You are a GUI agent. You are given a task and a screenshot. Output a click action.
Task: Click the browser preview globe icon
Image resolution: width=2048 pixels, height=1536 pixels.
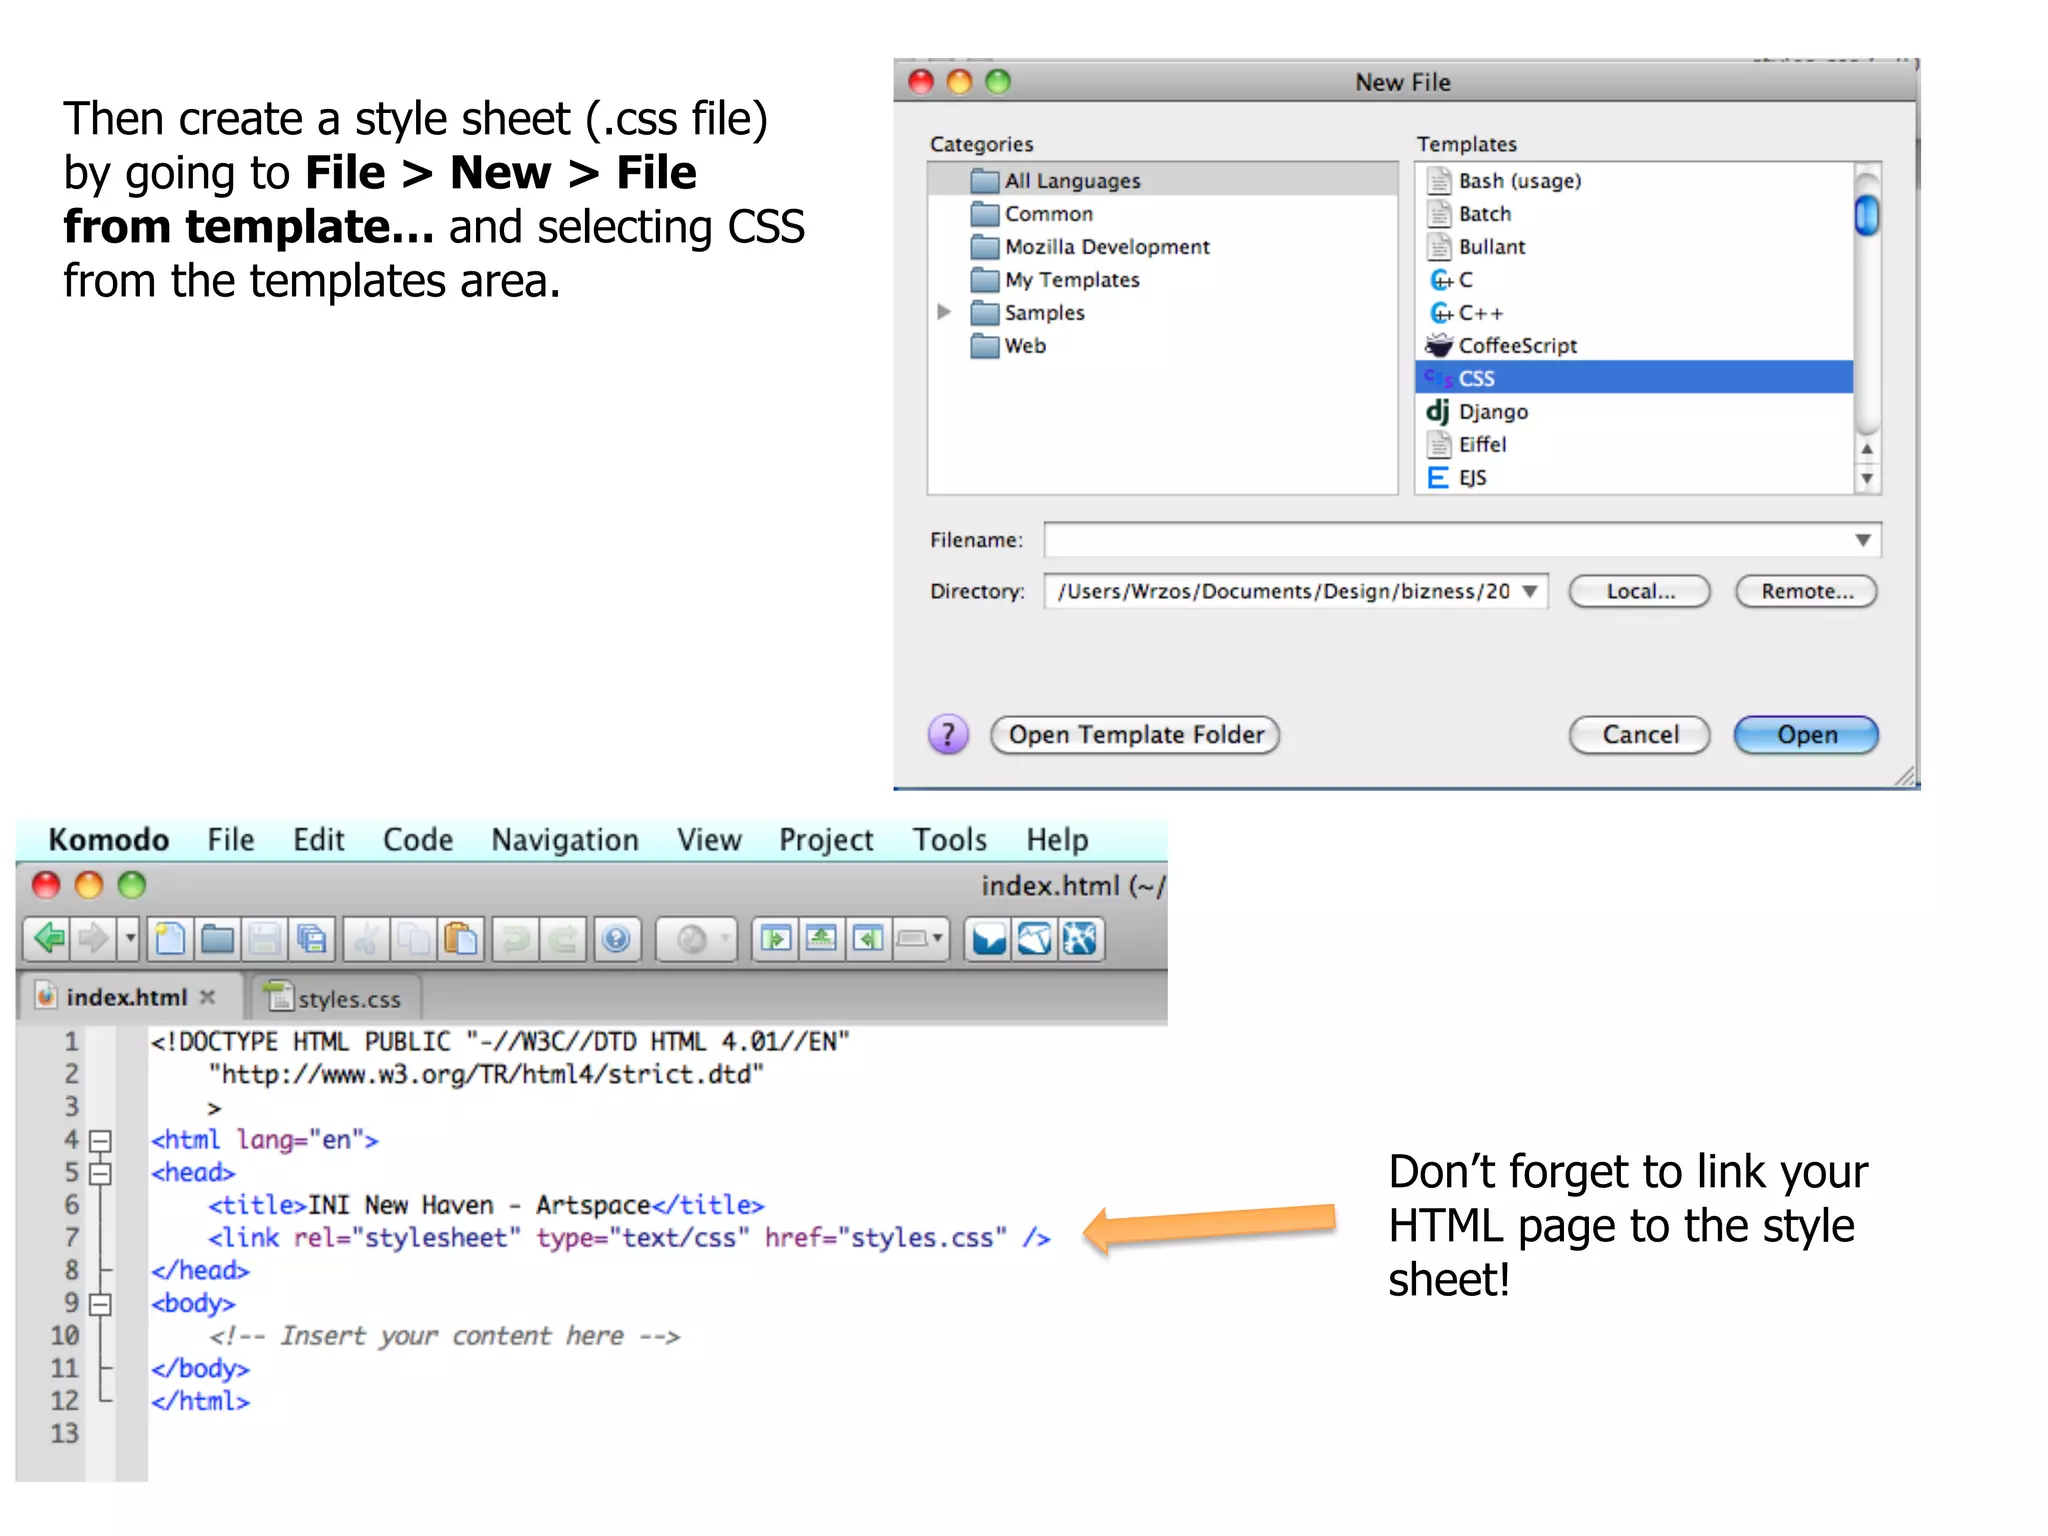691,938
